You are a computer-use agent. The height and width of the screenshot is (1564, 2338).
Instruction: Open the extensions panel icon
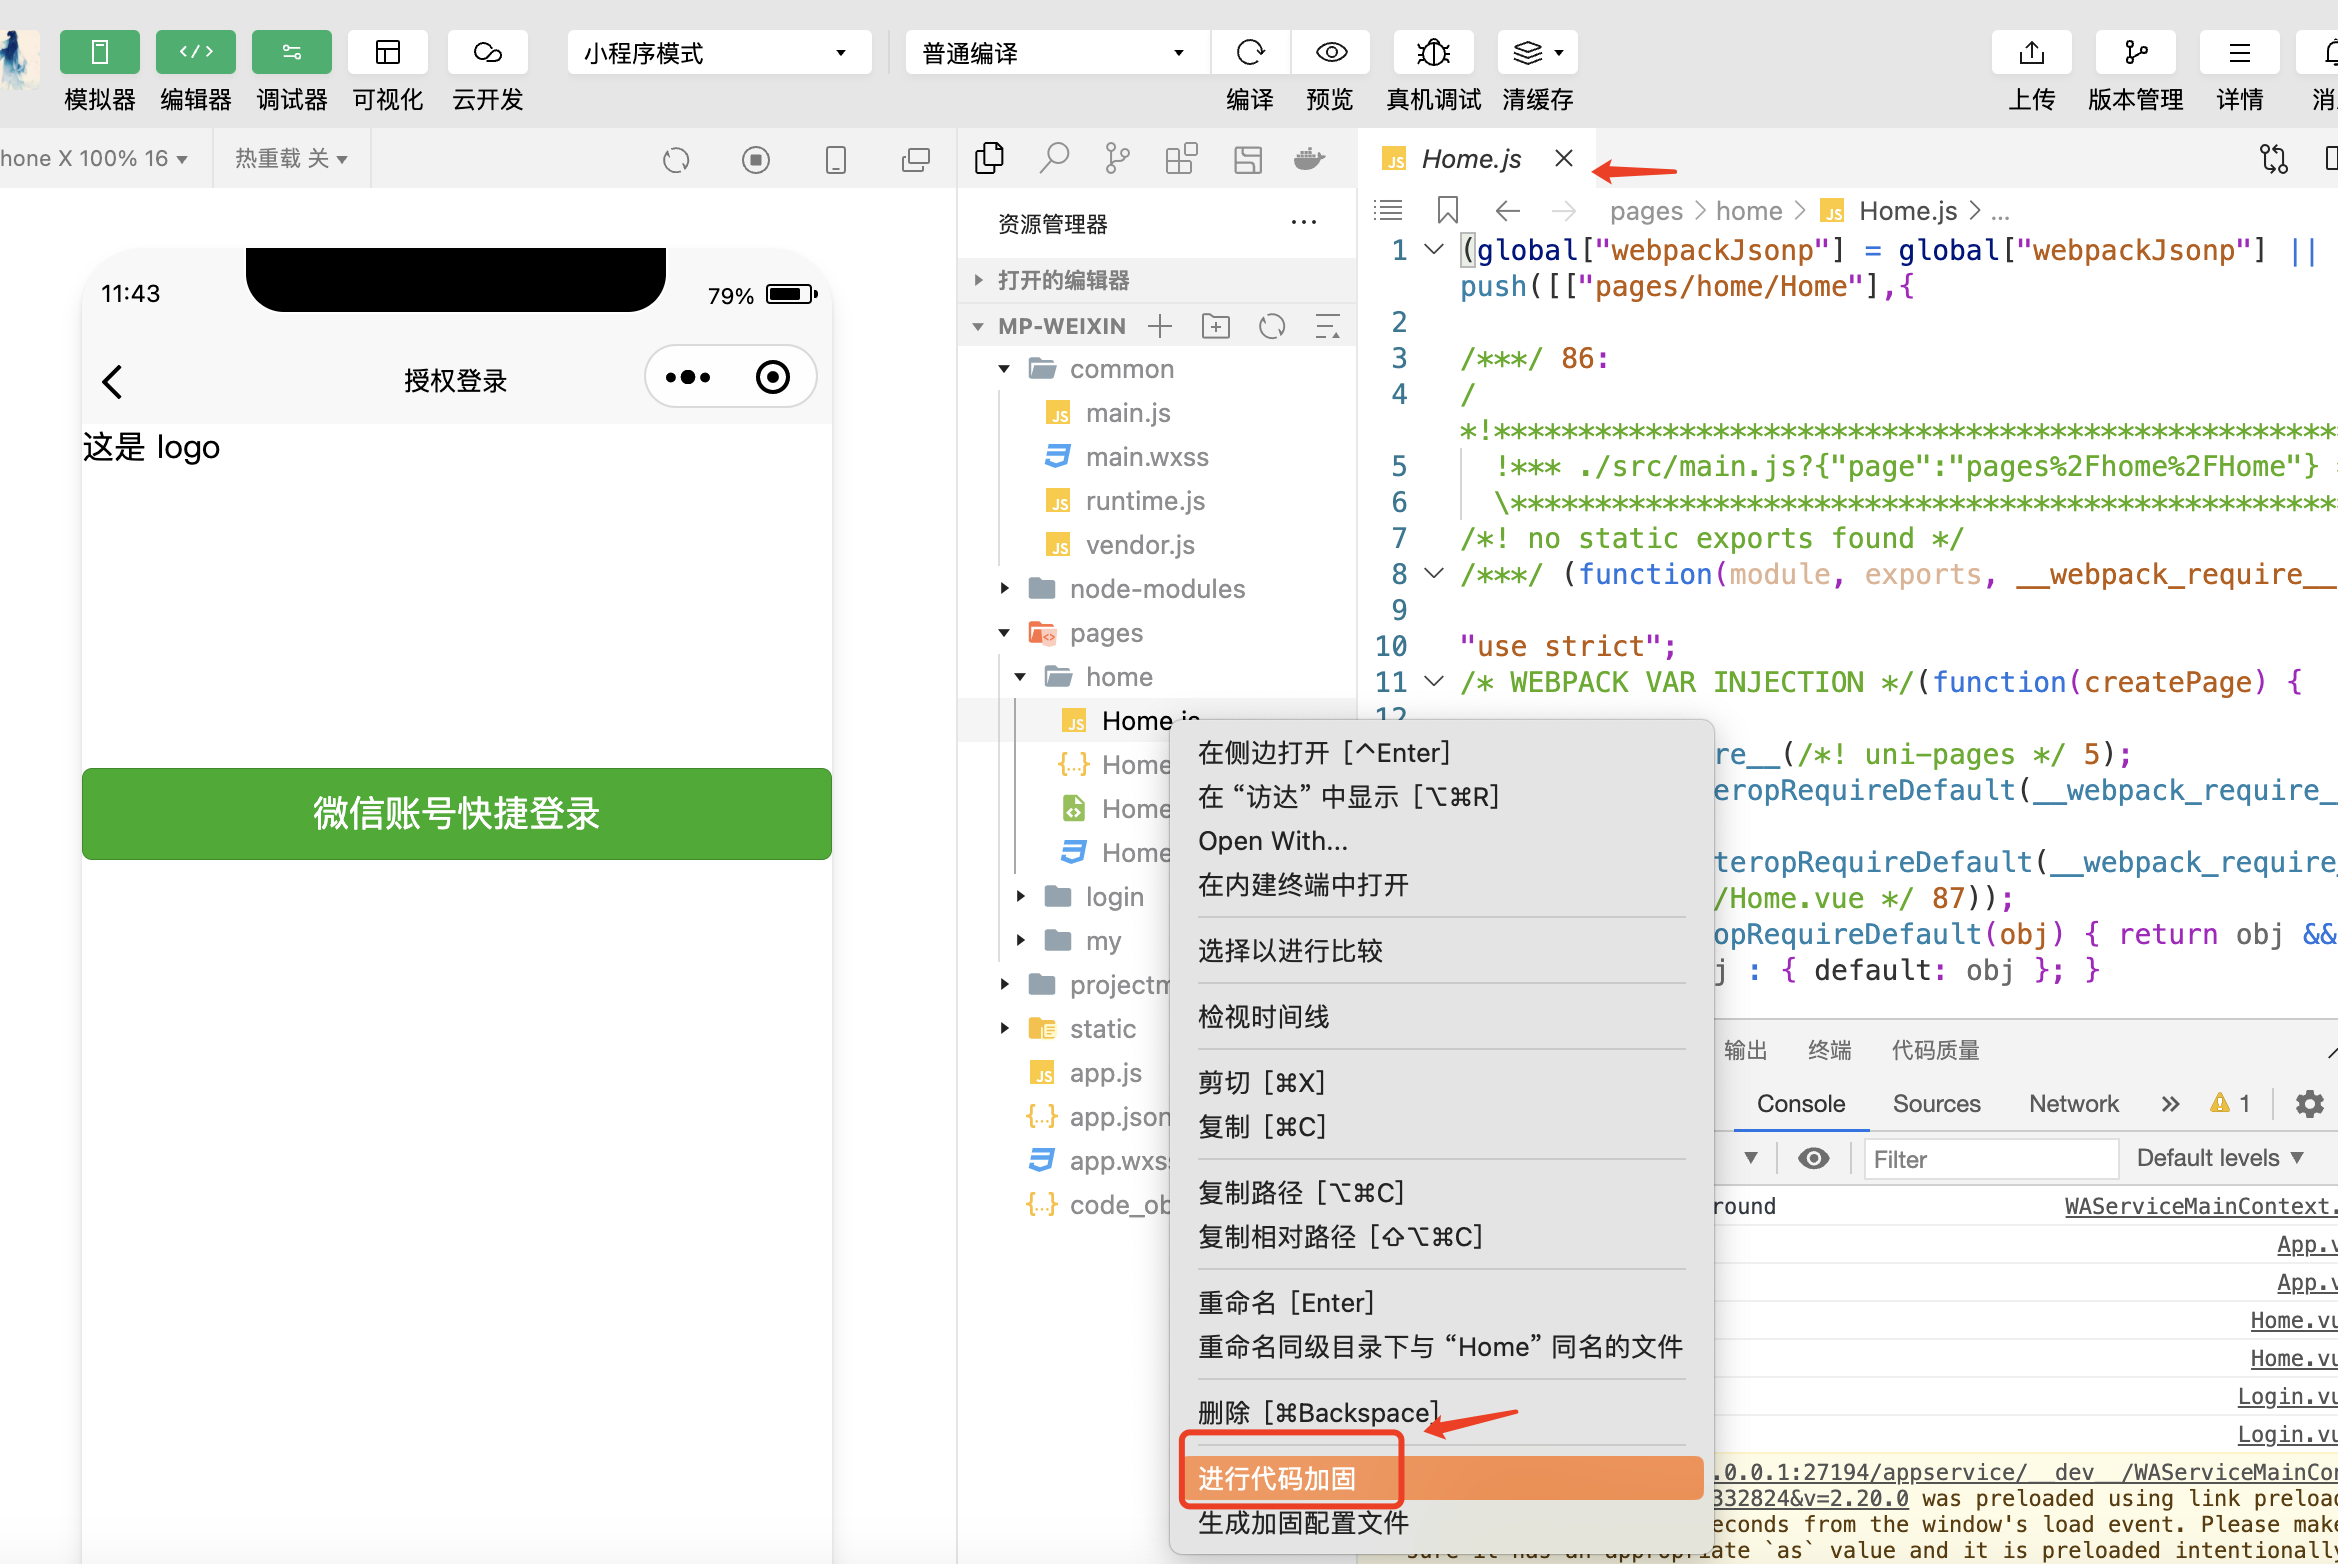pos(1181,158)
